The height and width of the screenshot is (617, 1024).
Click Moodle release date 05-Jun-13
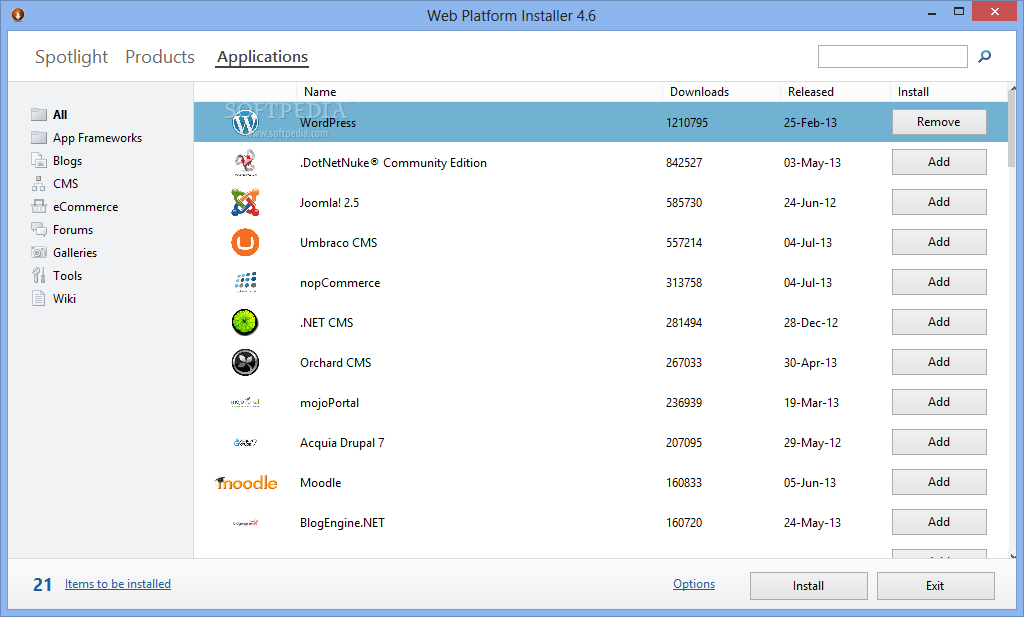(810, 483)
